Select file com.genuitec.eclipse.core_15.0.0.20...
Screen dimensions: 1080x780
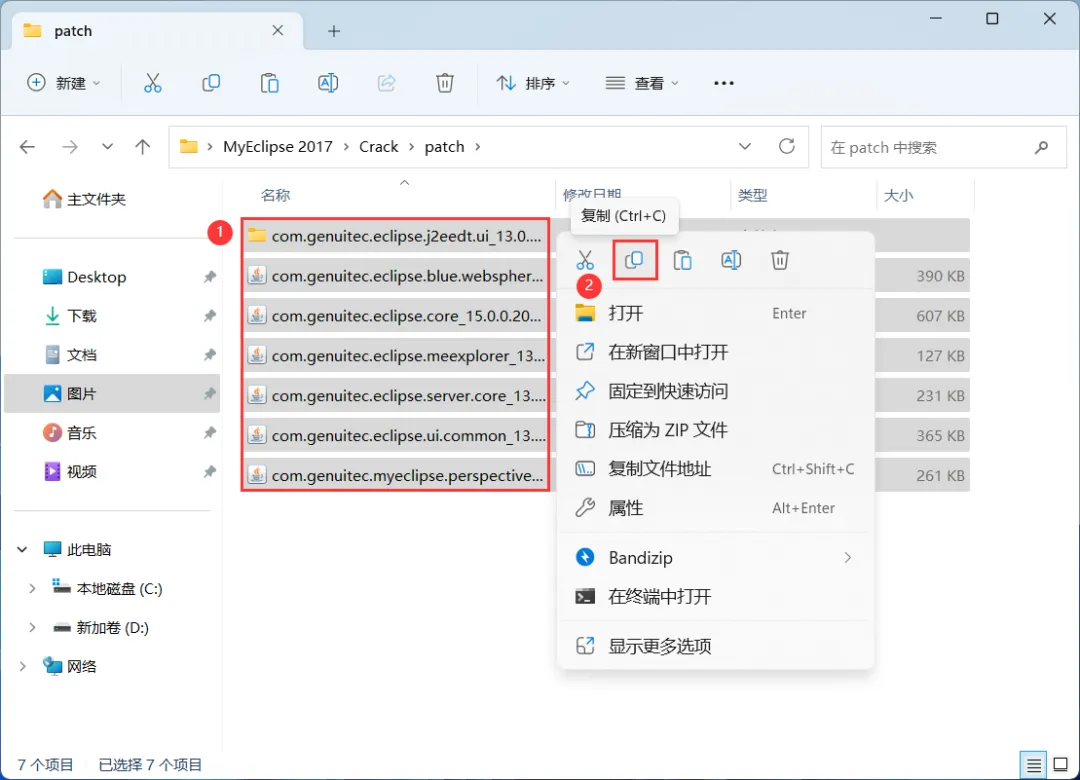(x=395, y=316)
